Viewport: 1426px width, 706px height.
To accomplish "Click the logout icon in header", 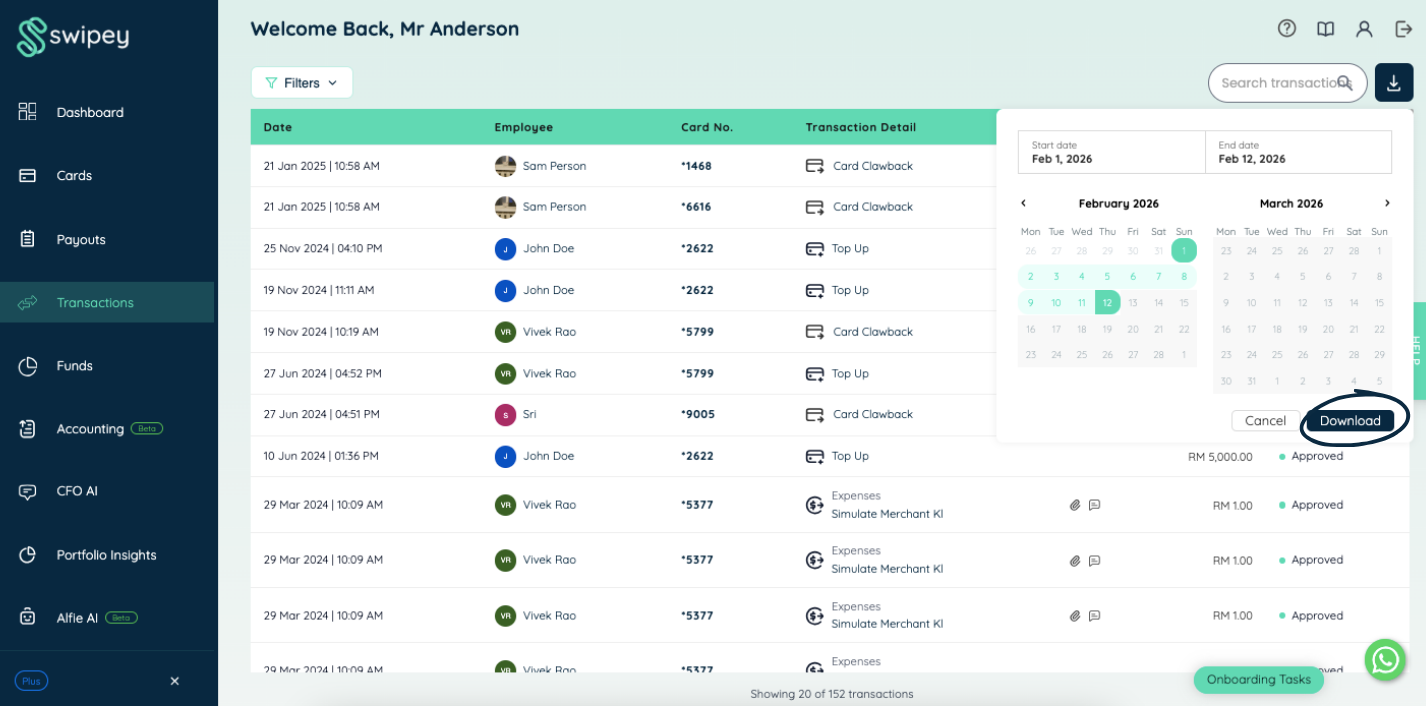I will click(1403, 29).
